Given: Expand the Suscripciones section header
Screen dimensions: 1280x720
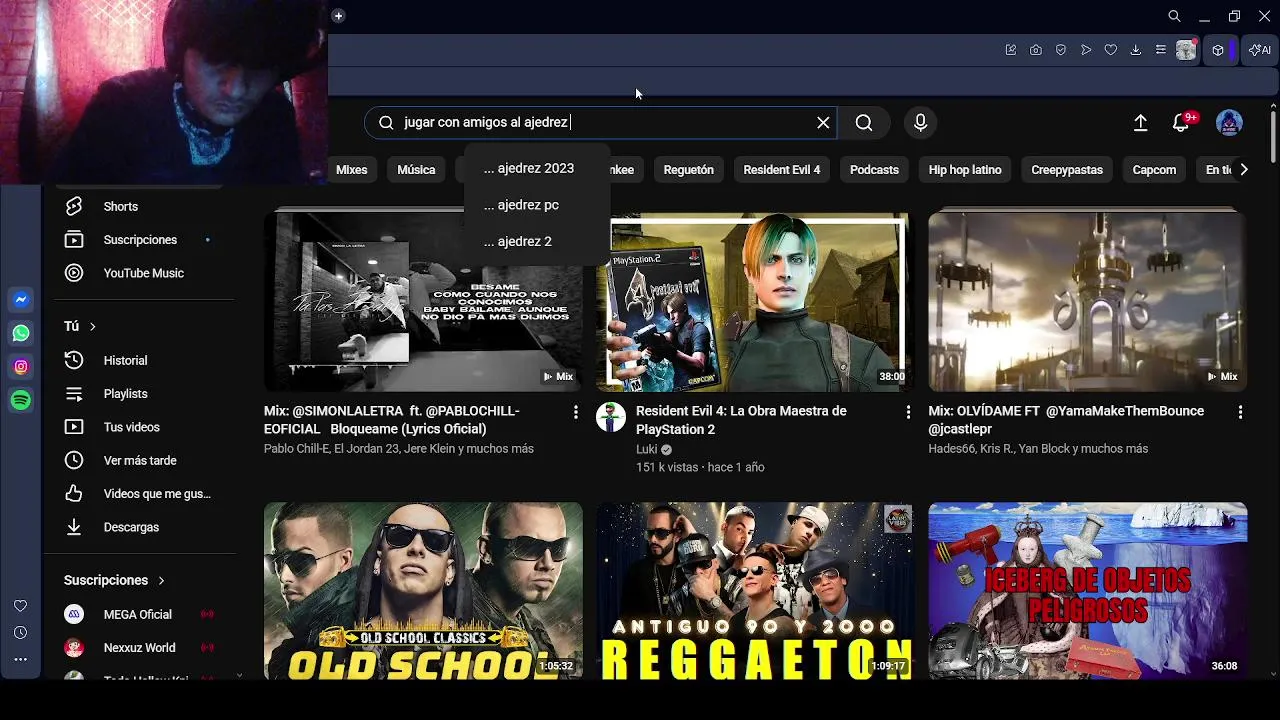Looking at the screenshot, I should point(115,580).
